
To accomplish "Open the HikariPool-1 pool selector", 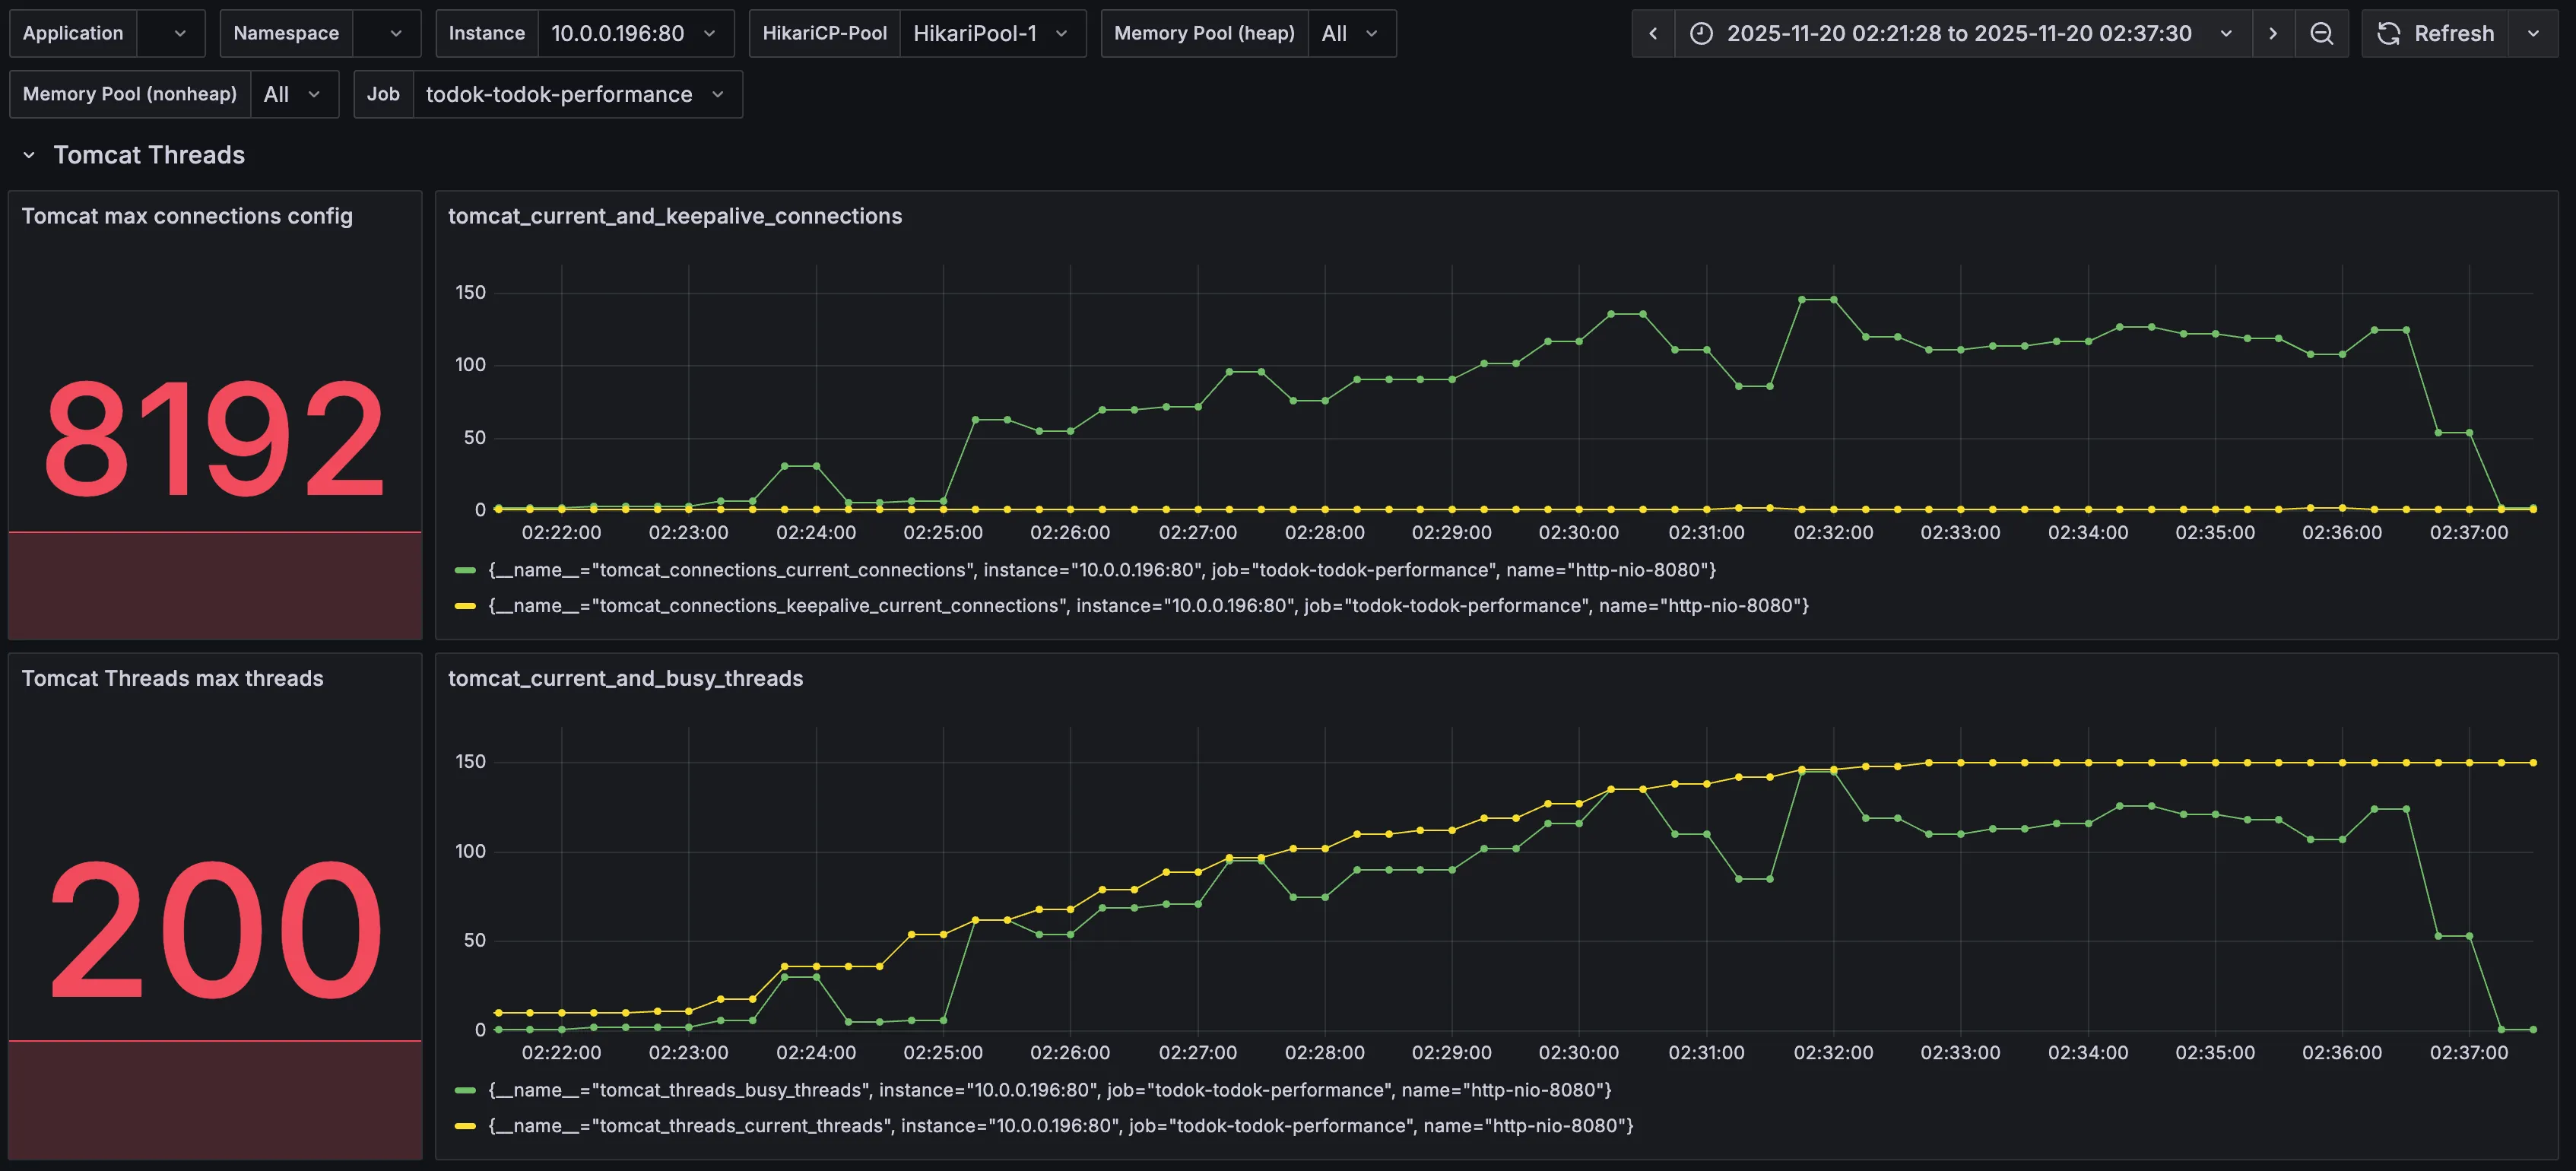I will pos(991,34).
